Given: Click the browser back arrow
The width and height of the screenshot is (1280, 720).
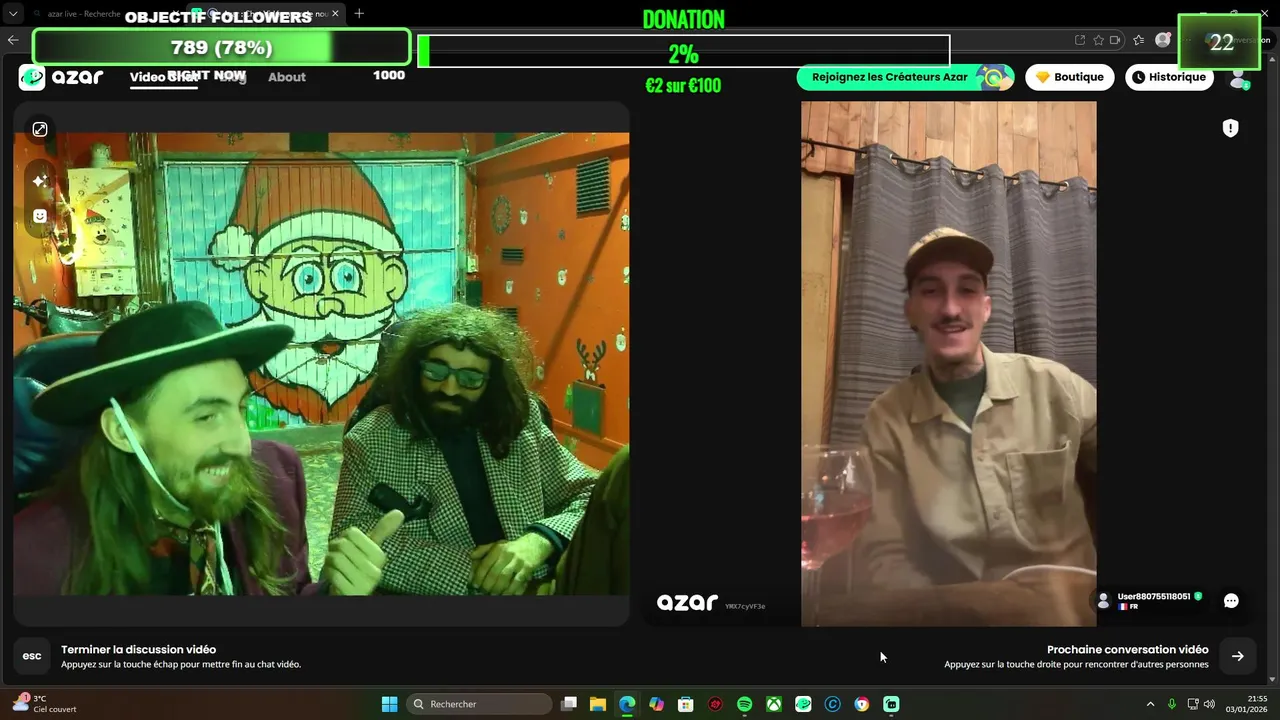Looking at the screenshot, I should [13, 40].
